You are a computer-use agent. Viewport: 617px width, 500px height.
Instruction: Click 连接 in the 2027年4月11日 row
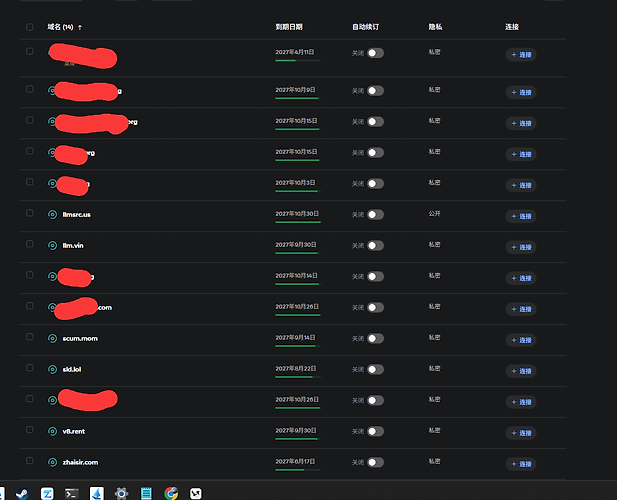(x=521, y=55)
